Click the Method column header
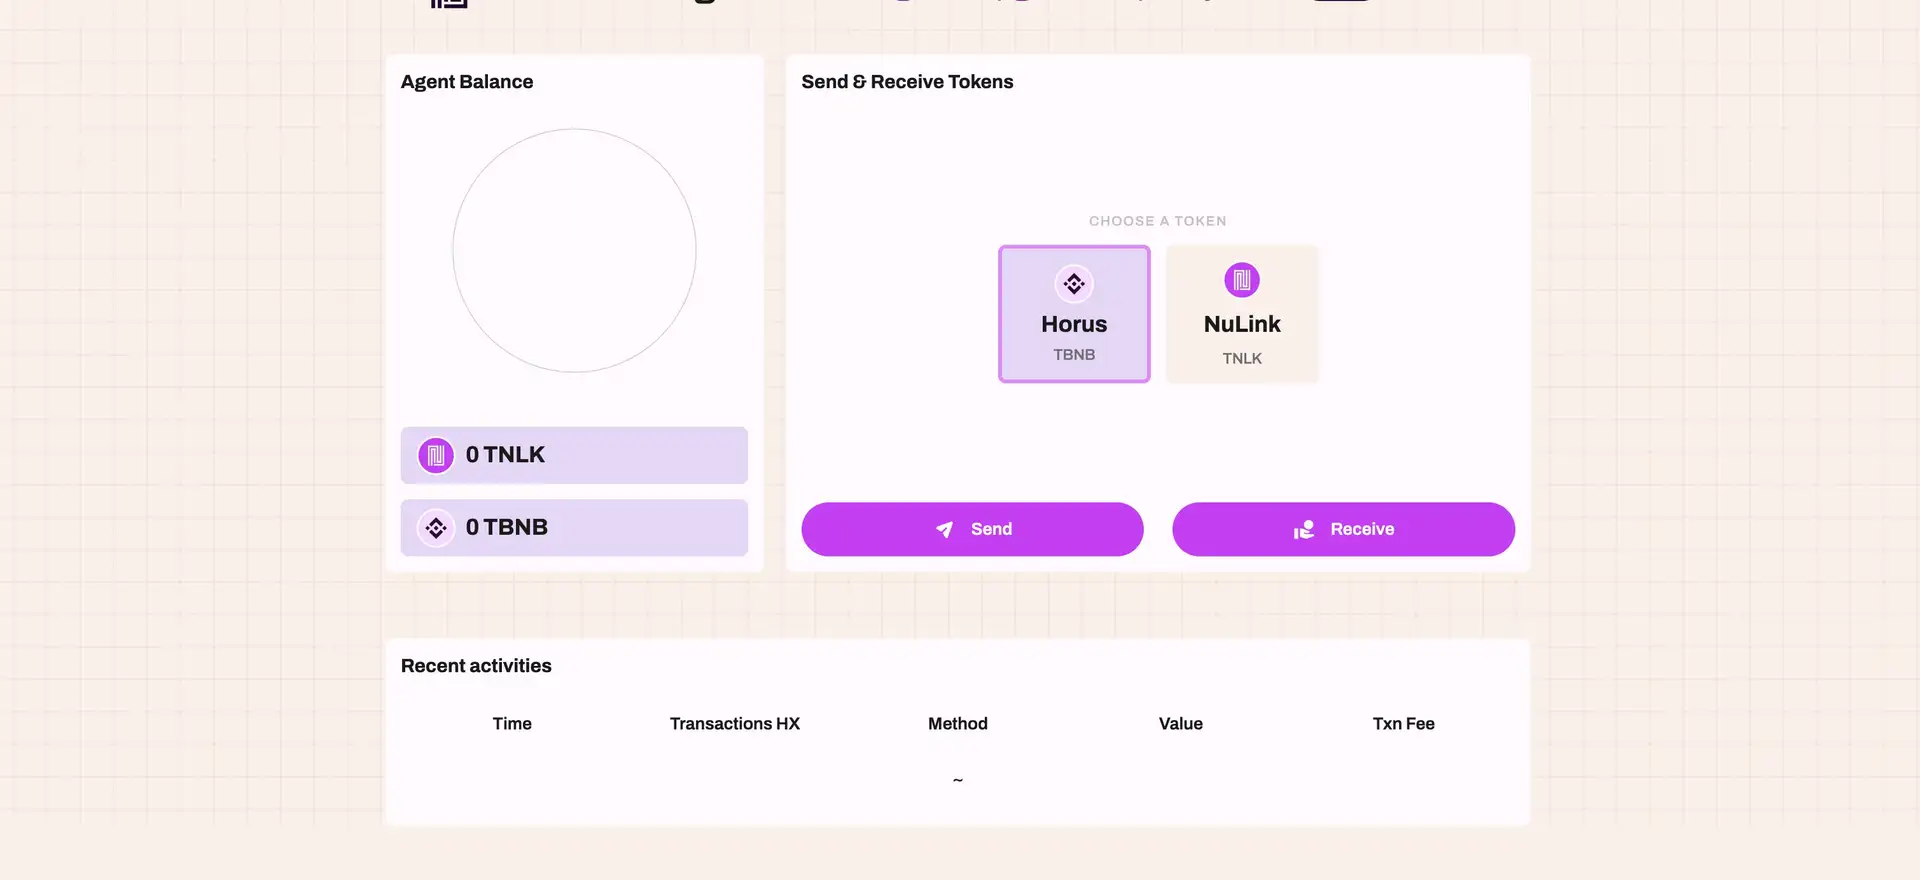 click(958, 724)
